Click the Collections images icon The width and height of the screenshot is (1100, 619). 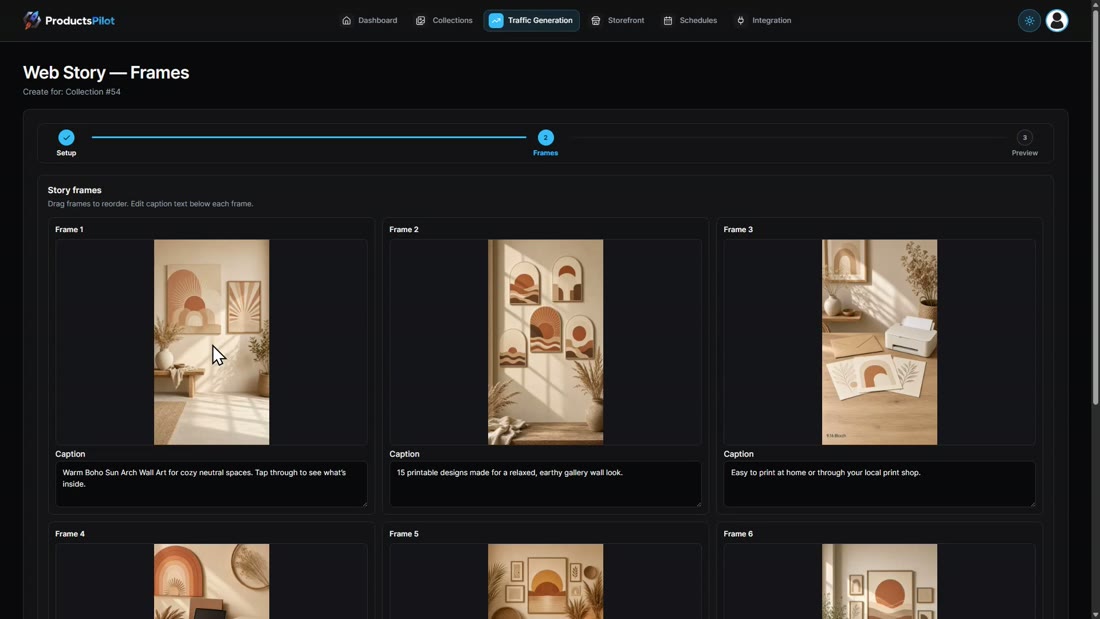[420, 20]
